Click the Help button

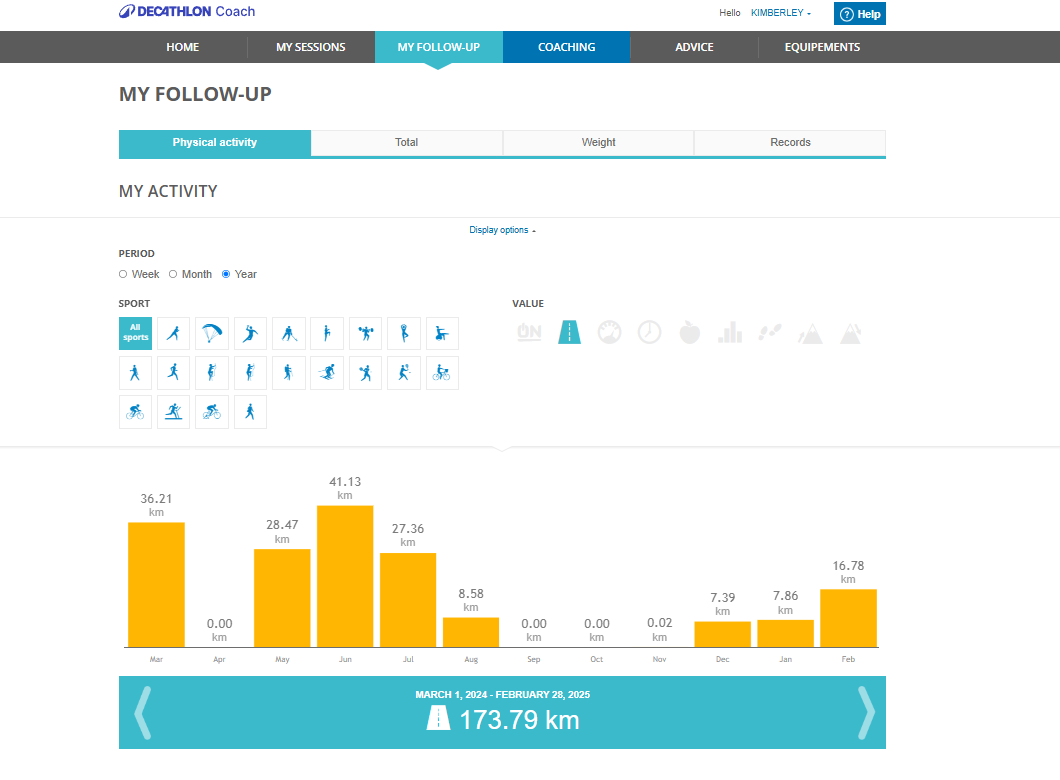coord(860,14)
